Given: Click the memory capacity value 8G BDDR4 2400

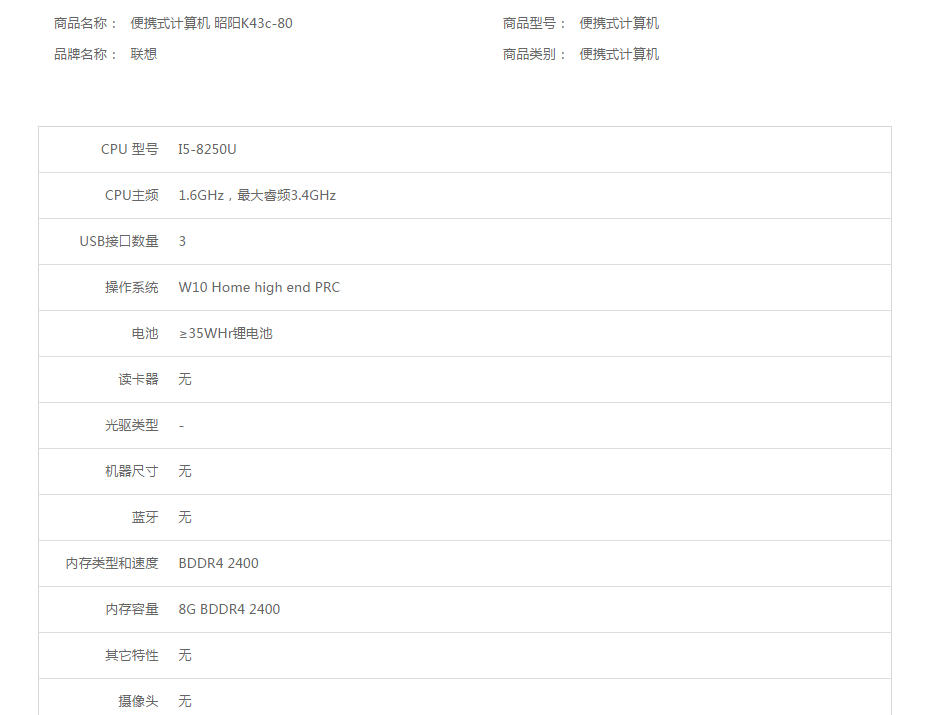Looking at the screenshot, I should click(x=229, y=609).
